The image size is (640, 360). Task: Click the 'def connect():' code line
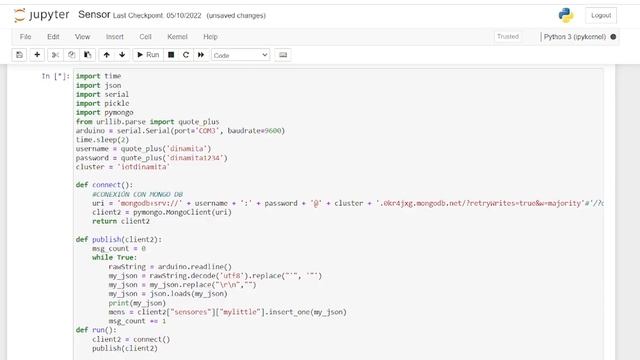tap(104, 185)
